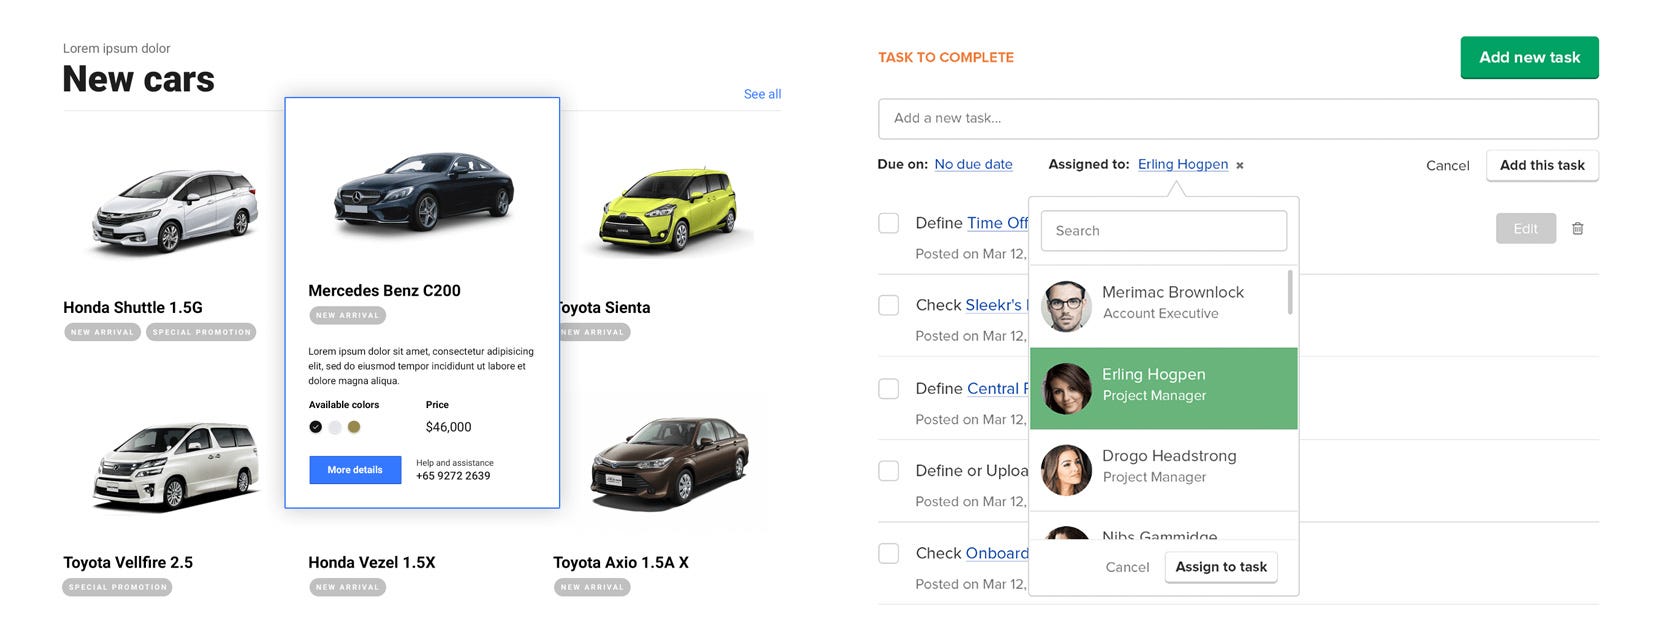Select Drogo Headstrong from the assignee list
1660x641 pixels.
tap(1163, 470)
